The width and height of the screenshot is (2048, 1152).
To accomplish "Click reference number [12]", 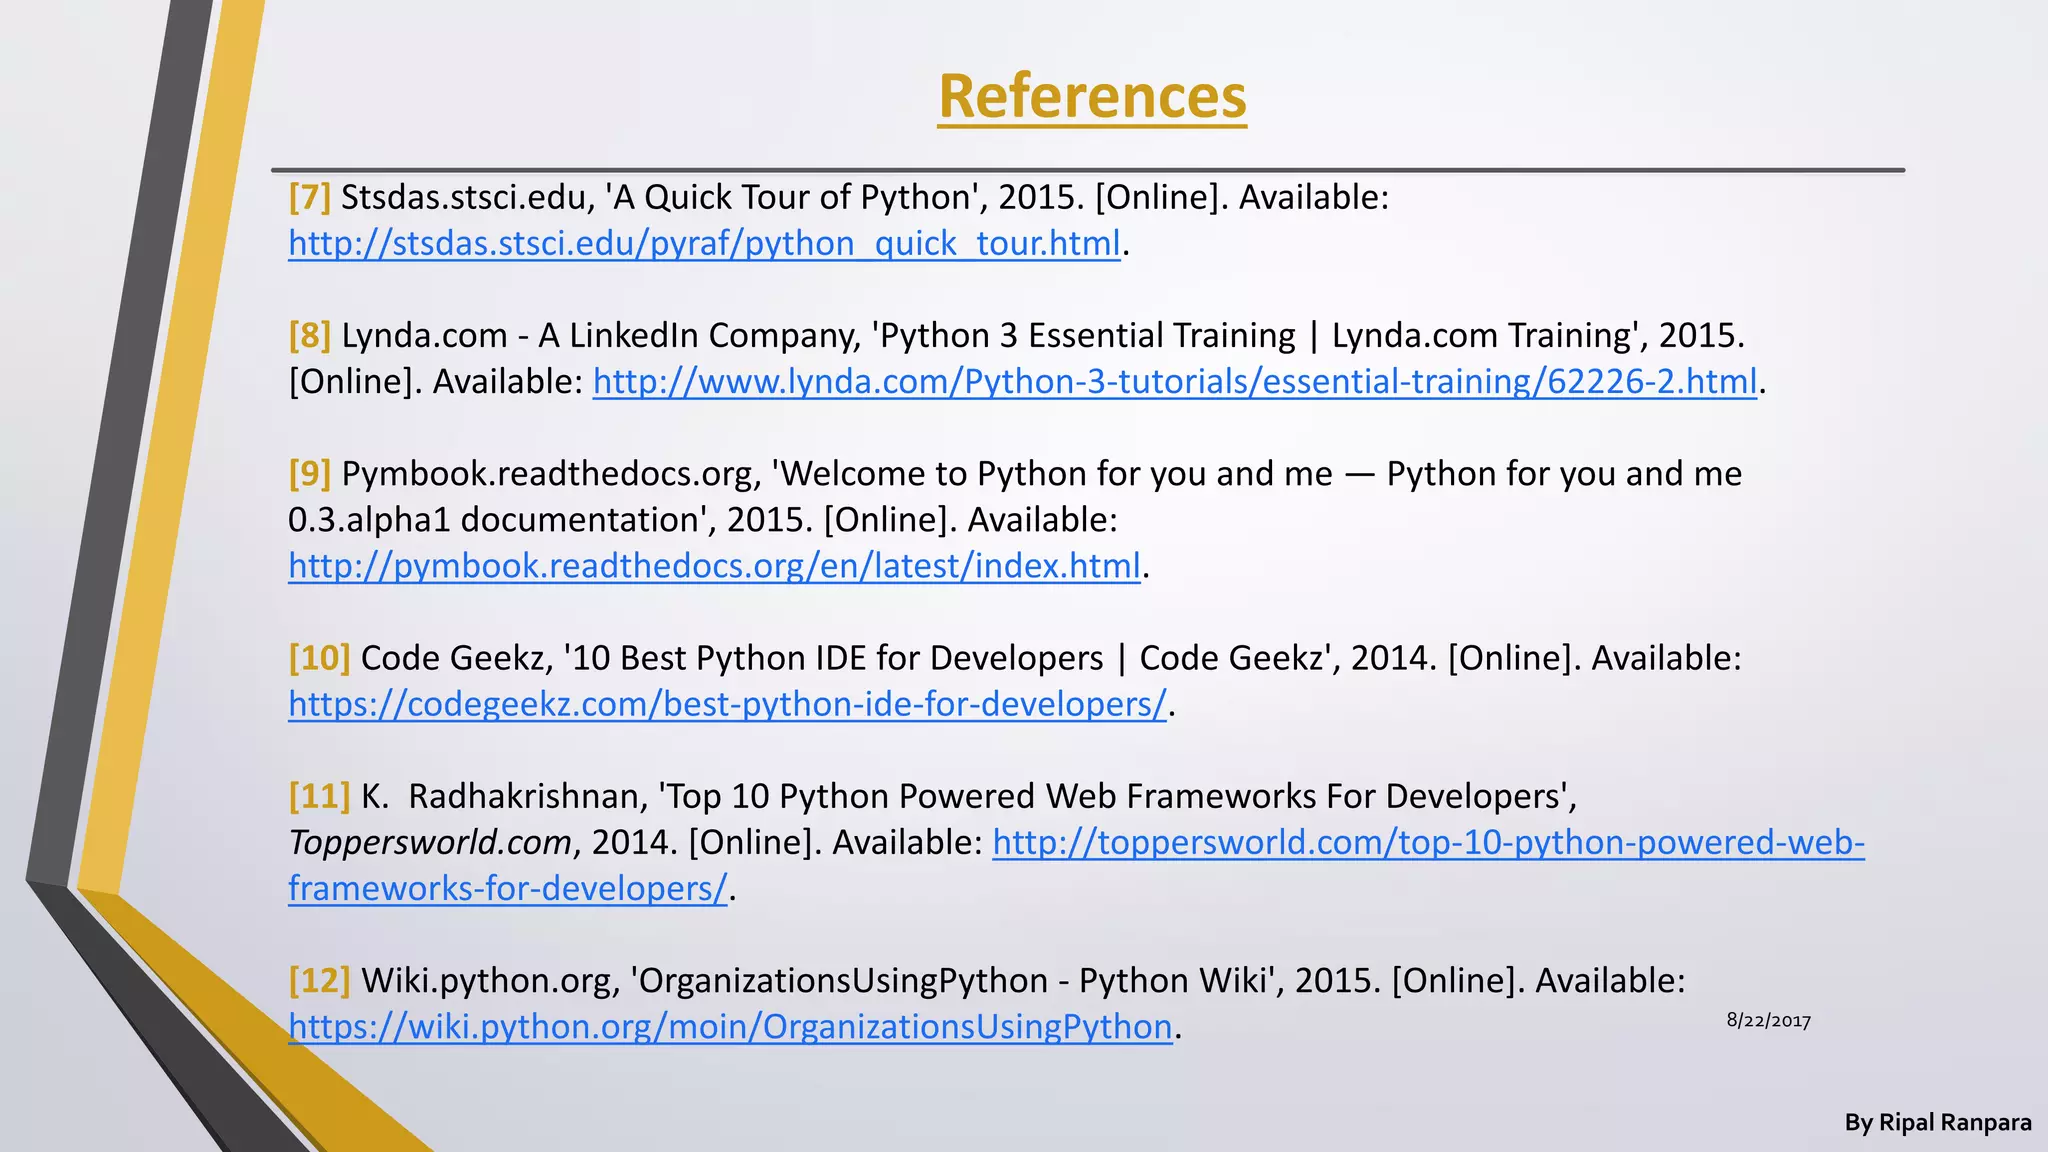I will (319, 980).
